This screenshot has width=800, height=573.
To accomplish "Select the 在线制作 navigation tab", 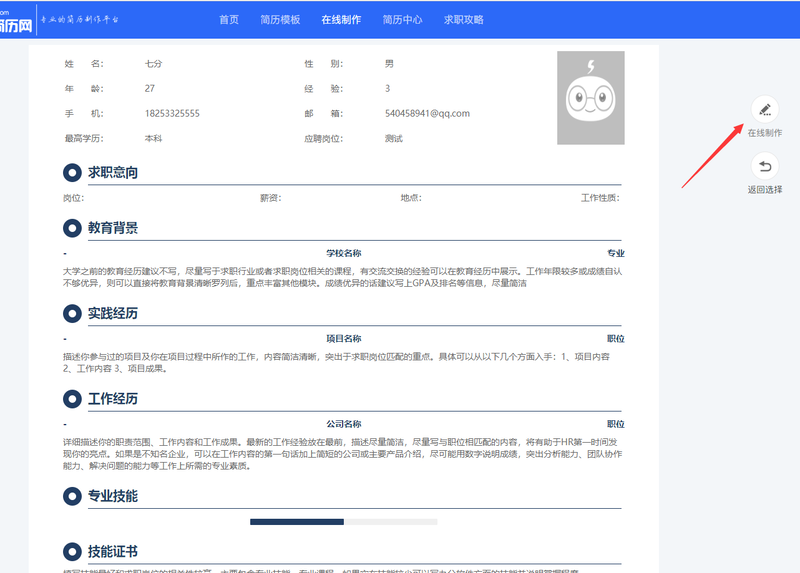I will point(341,20).
